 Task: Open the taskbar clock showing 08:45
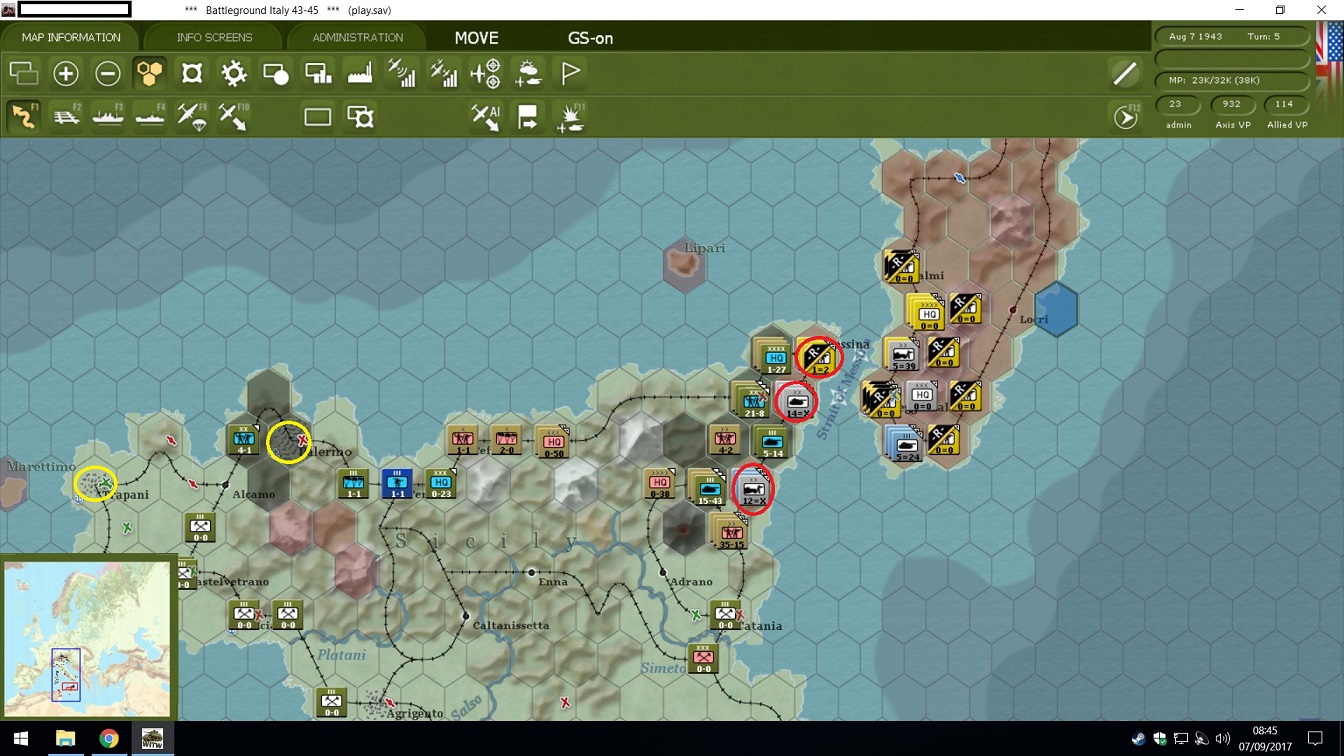pos(1264,739)
